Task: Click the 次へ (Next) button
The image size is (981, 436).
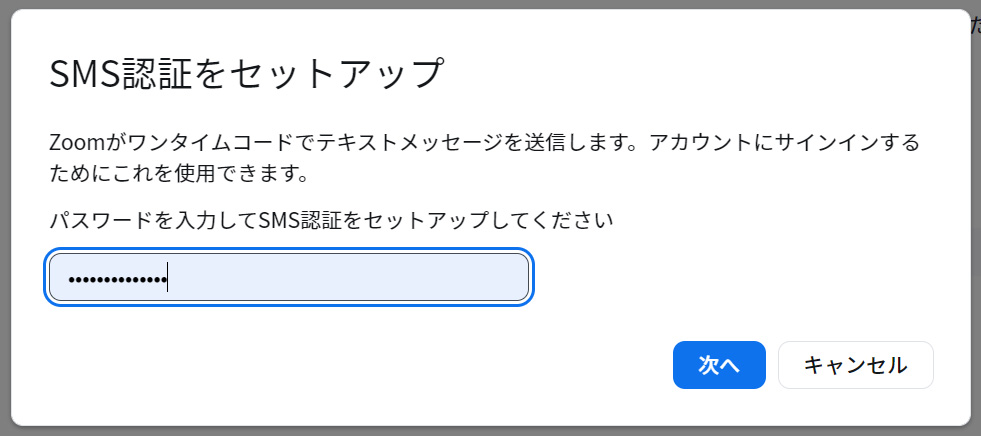Action: click(x=719, y=365)
